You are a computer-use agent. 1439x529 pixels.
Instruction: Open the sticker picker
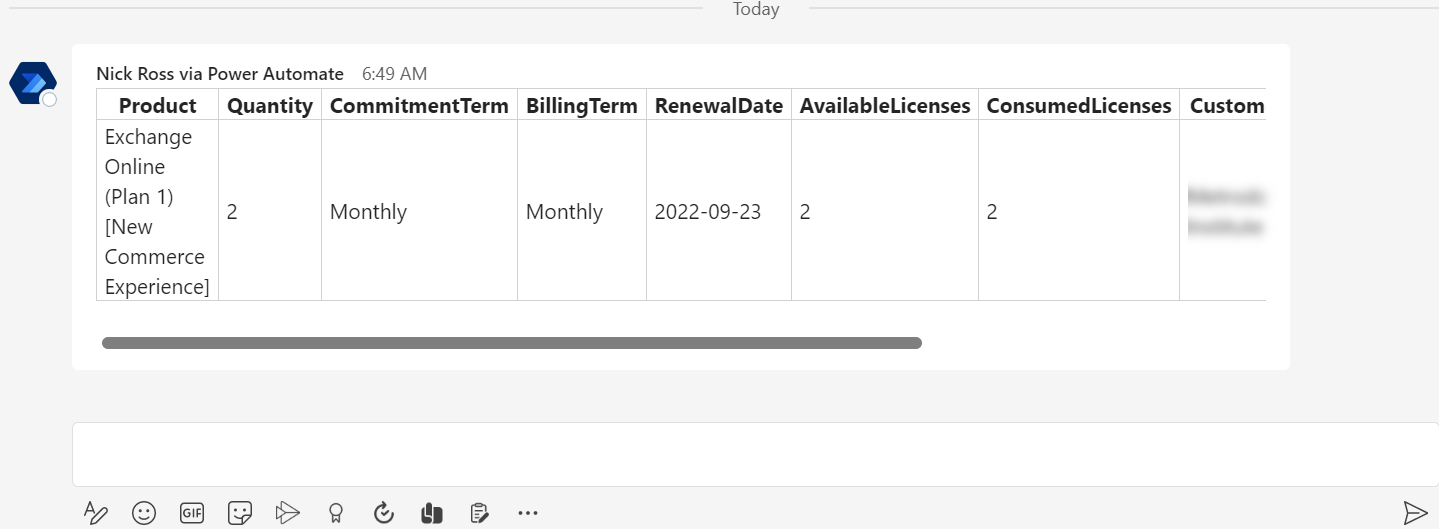pyautogui.click(x=240, y=513)
